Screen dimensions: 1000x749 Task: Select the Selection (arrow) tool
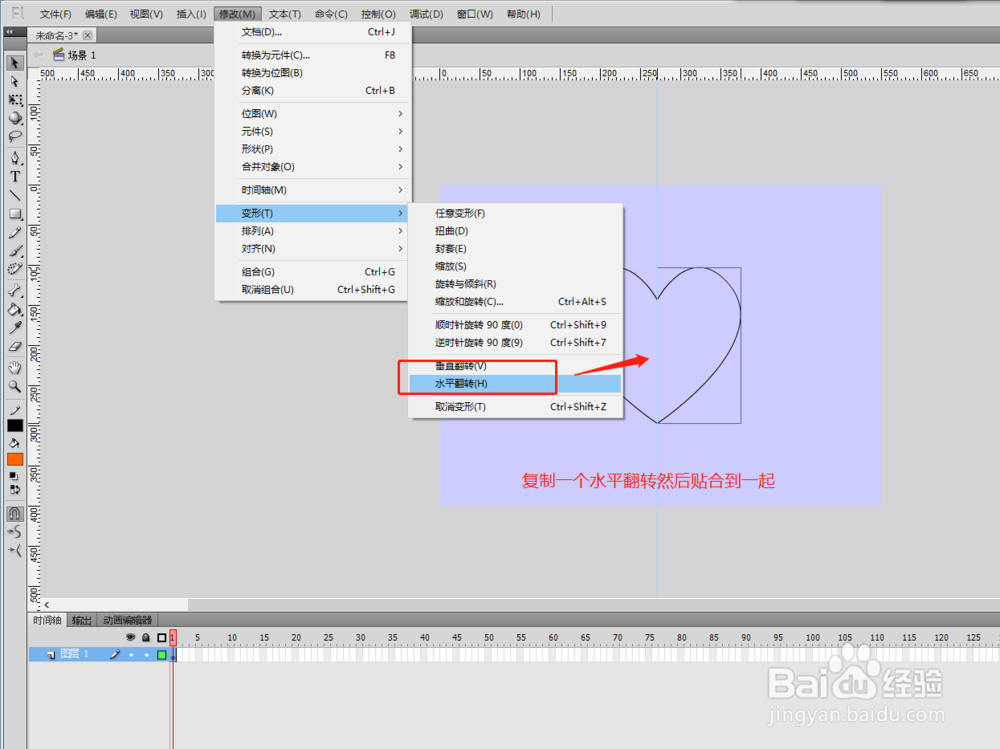pos(15,63)
